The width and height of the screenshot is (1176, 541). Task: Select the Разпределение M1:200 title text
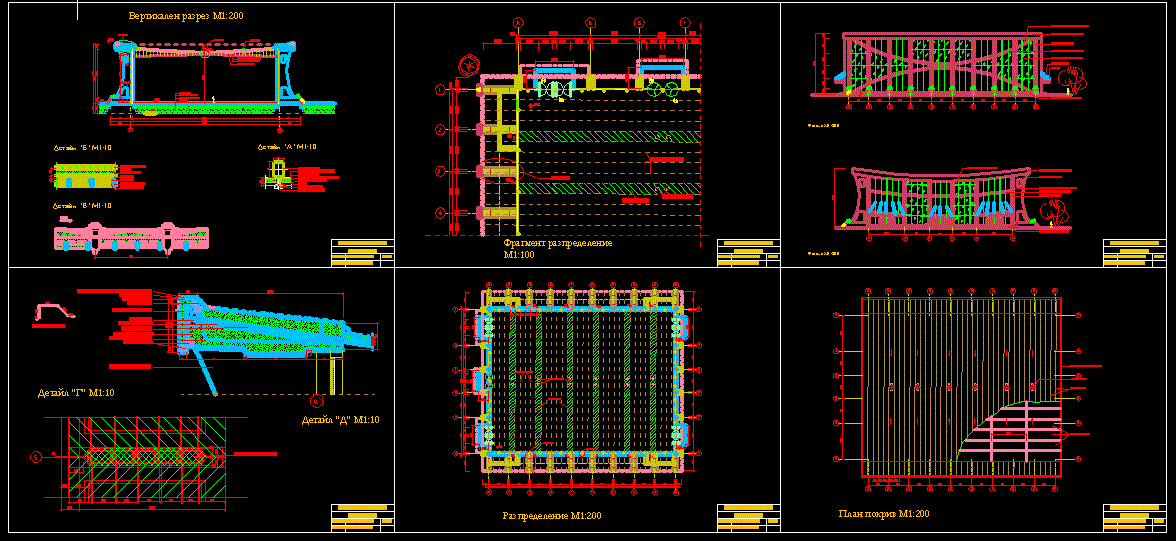pyautogui.click(x=552, y=516)
